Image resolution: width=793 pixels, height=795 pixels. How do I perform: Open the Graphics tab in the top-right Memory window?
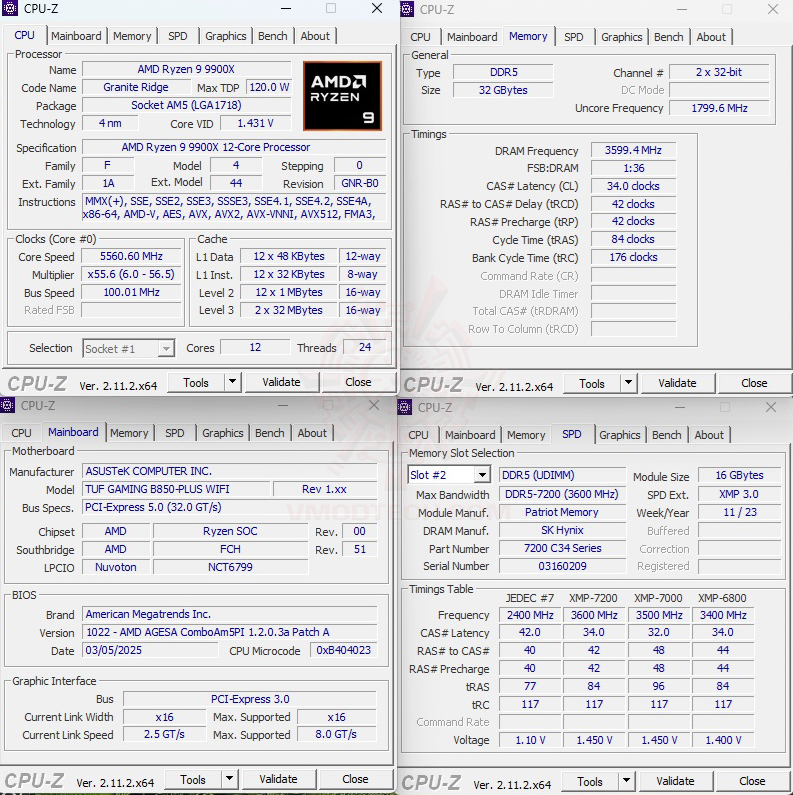[622, 37]
